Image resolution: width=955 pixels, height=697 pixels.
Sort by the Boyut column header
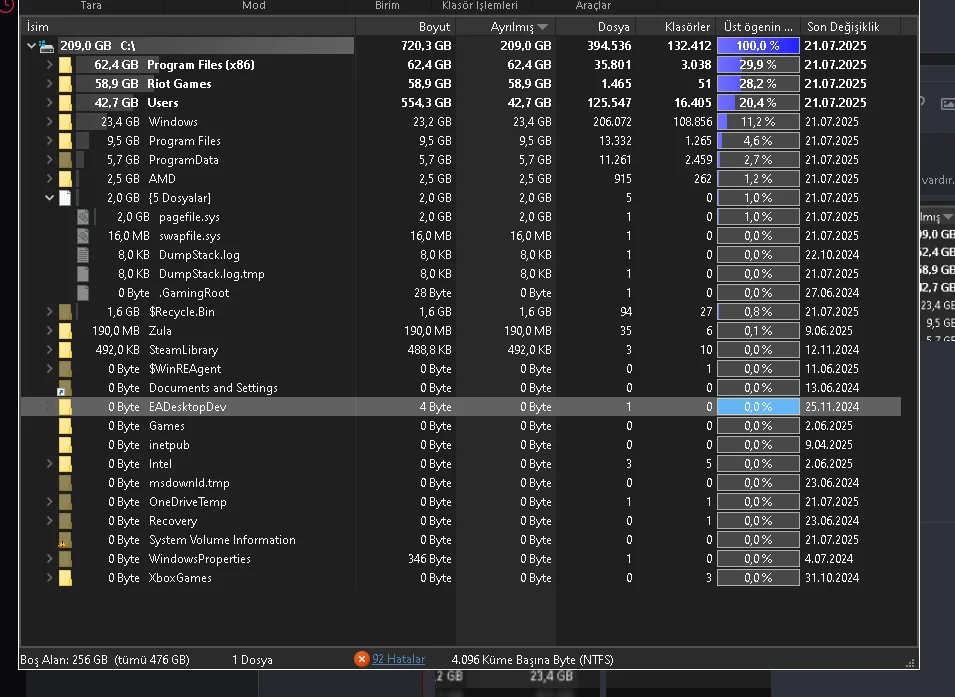[x=406, y=27]
